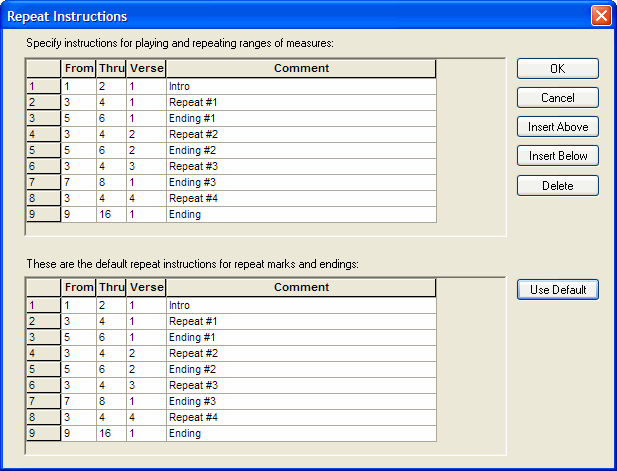The height and width of the screenshot is (471, 617).
Task: Click the Verse column header in lower table
Action: point(146,288)
